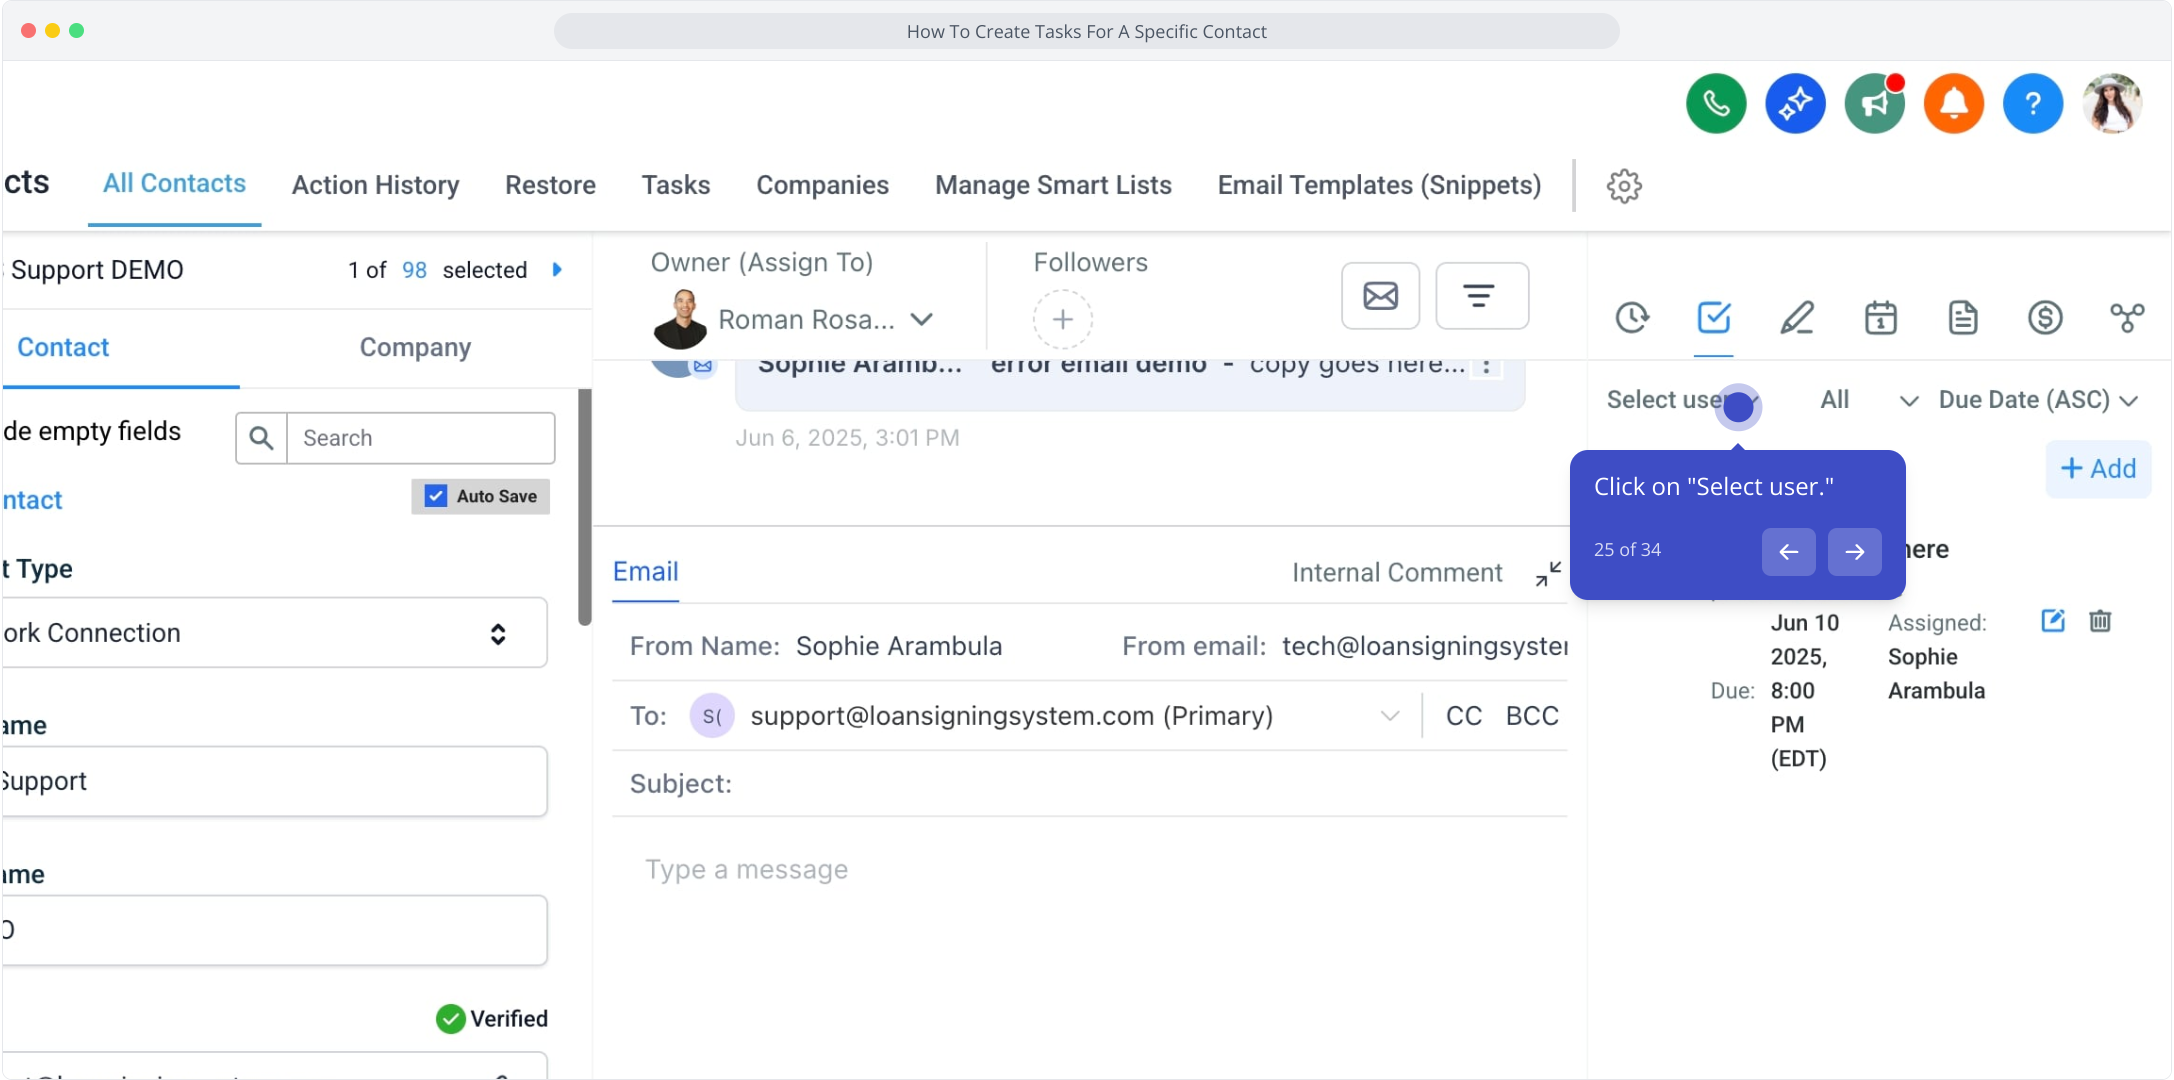Select the tasks checkbox panel icon
This screenshot has height=1080, width=2174.
coord(1714,318)
